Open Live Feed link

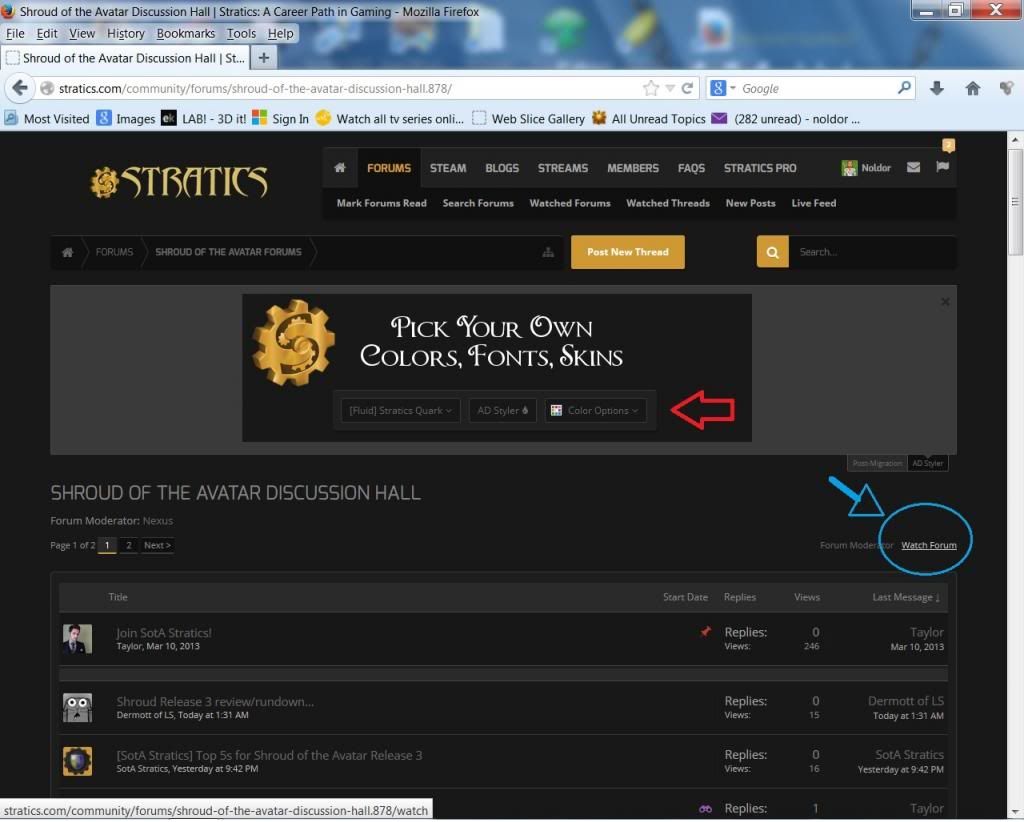(814, 203)
